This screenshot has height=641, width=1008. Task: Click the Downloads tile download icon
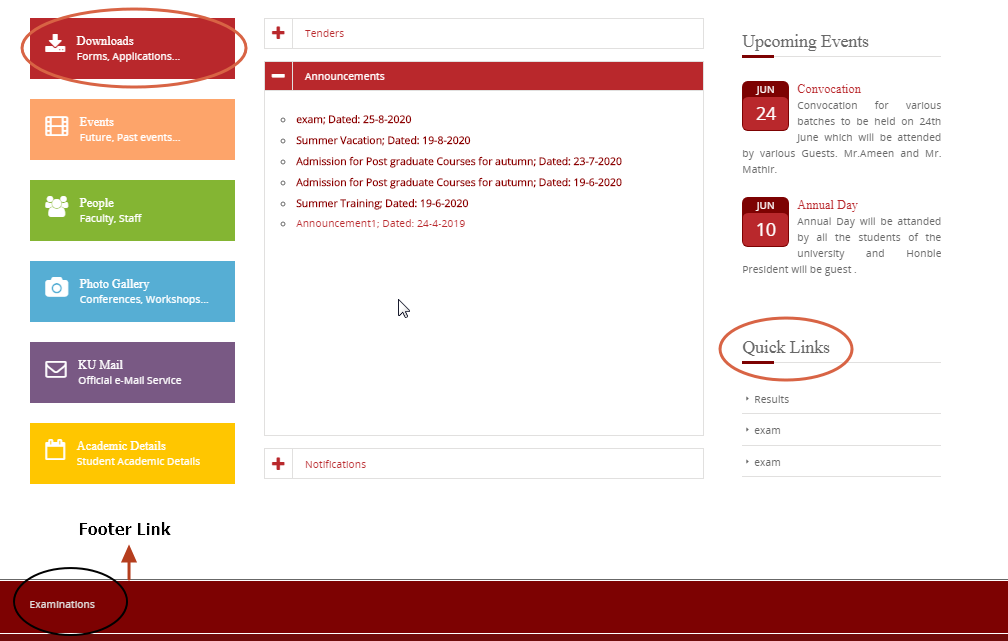(56, 43)
